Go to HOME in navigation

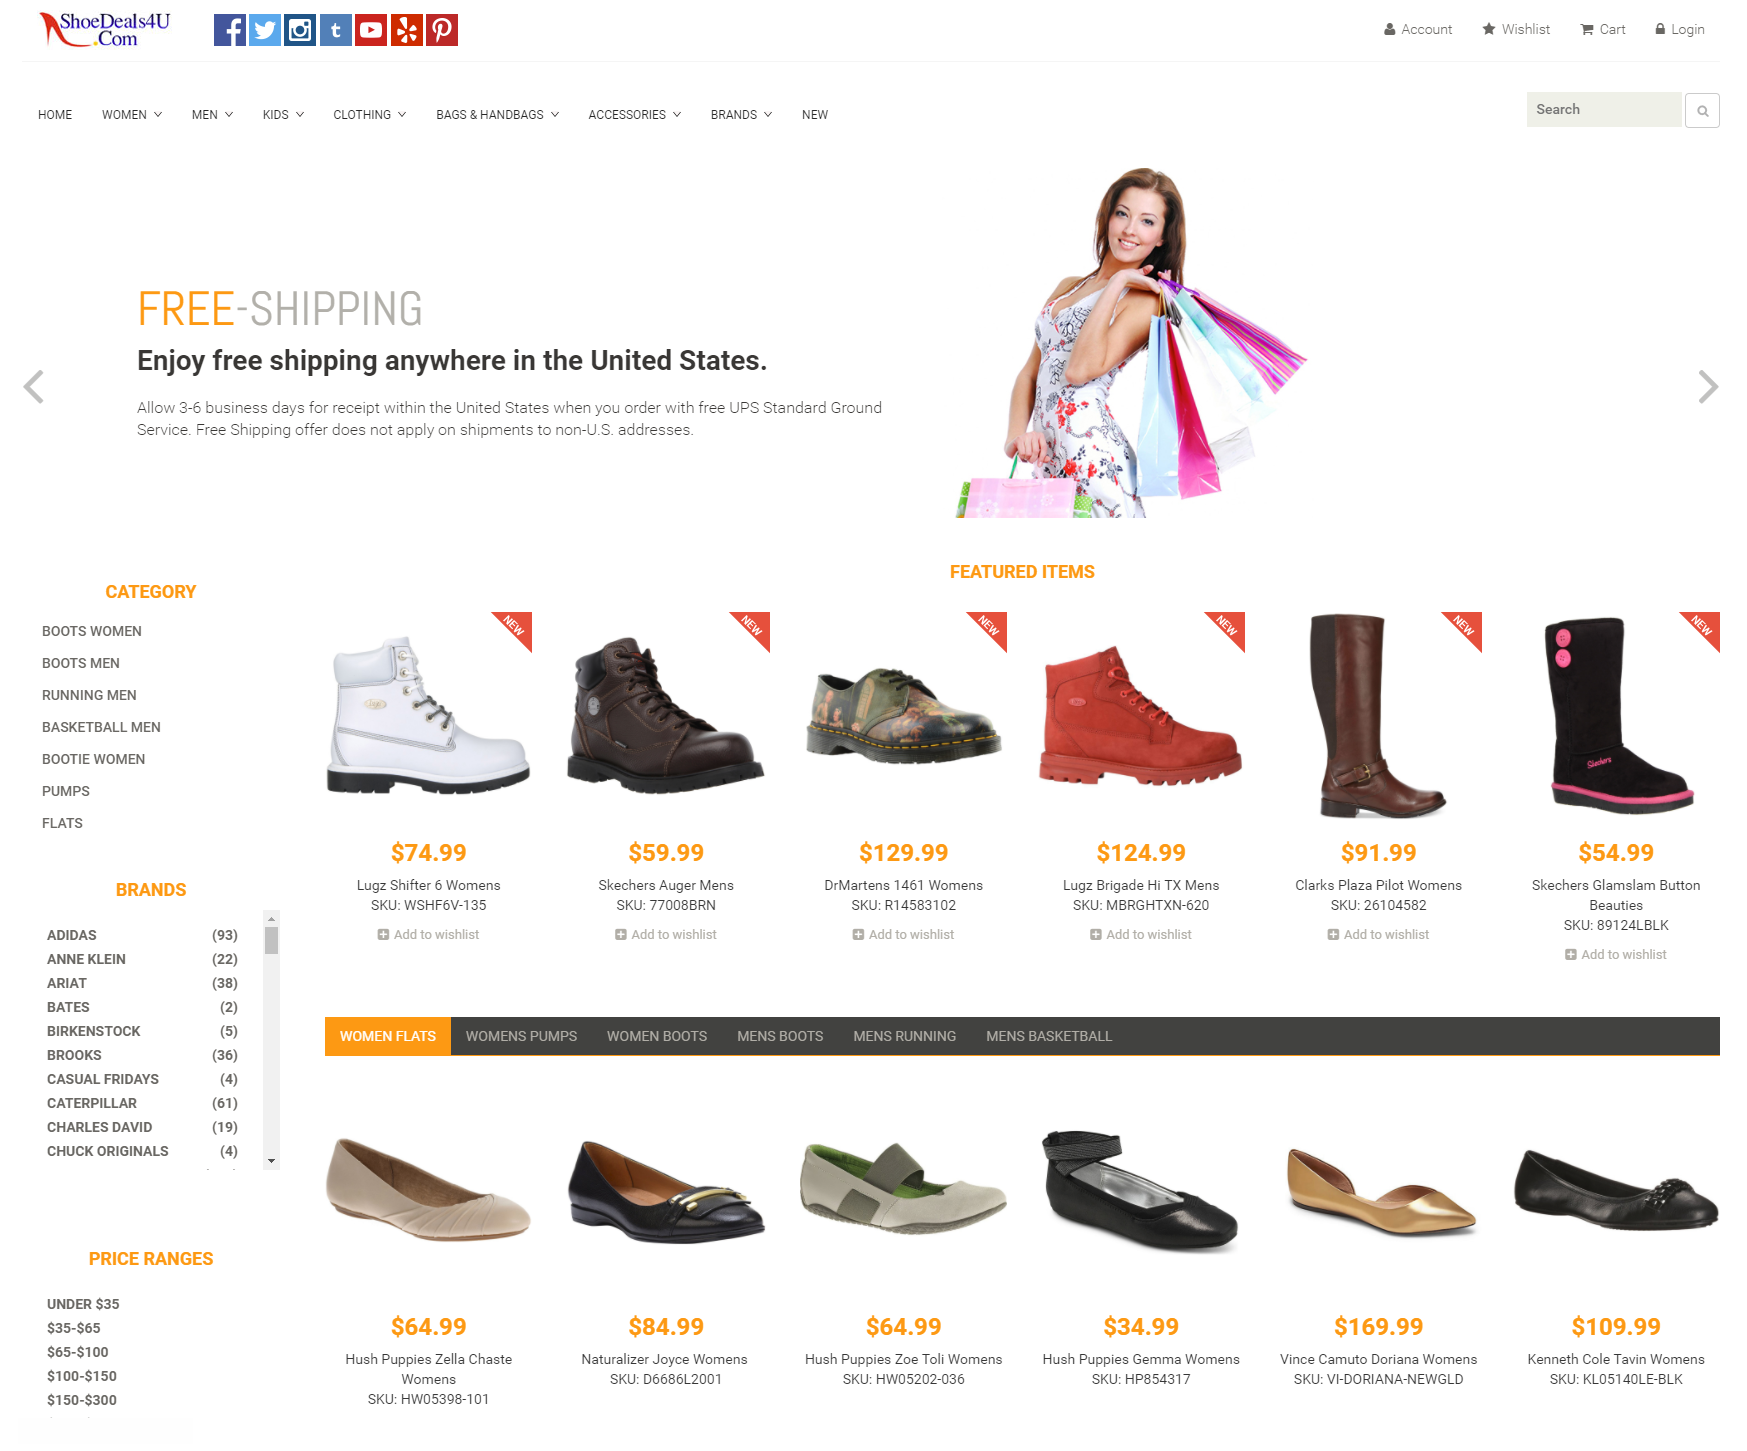tap(55, 115)
